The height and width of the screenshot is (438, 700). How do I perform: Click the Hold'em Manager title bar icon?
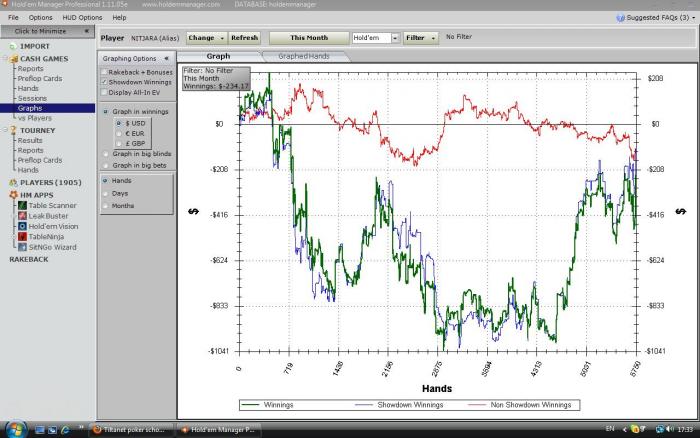[x=4, y=4]
